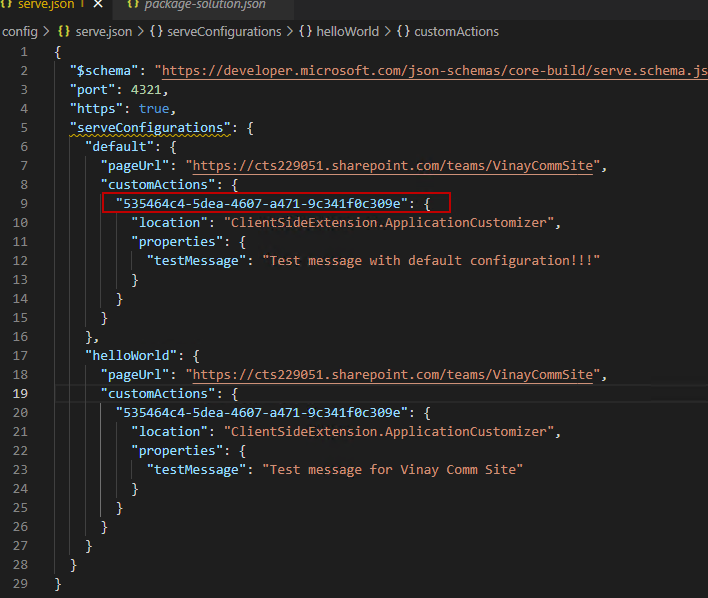Select helloWorld breadcrumb item
The image size is (708, 598).
tap(347, 32)
